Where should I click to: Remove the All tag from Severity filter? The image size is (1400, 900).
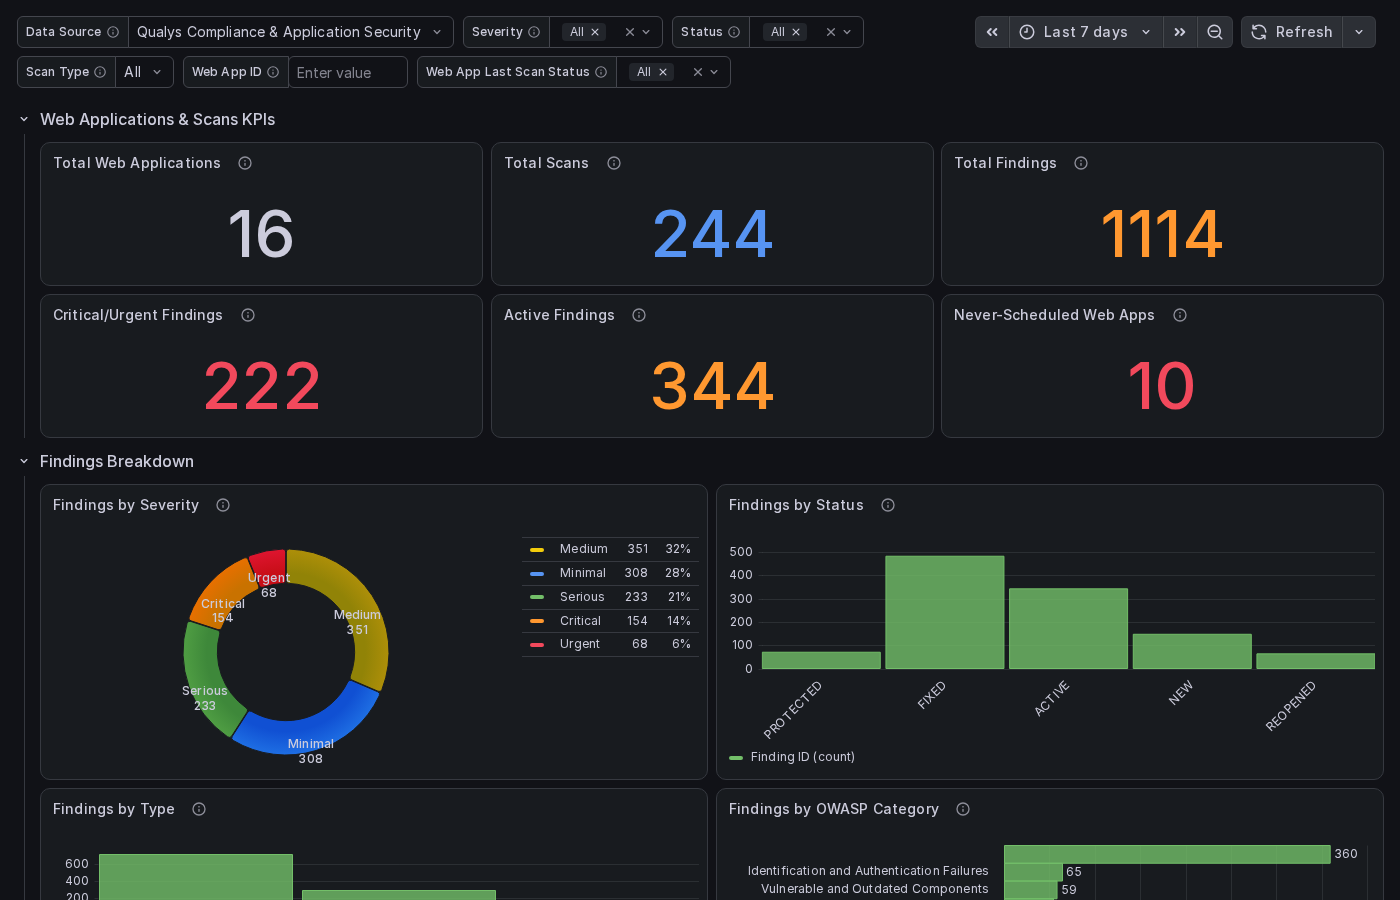tap(595, 32)
